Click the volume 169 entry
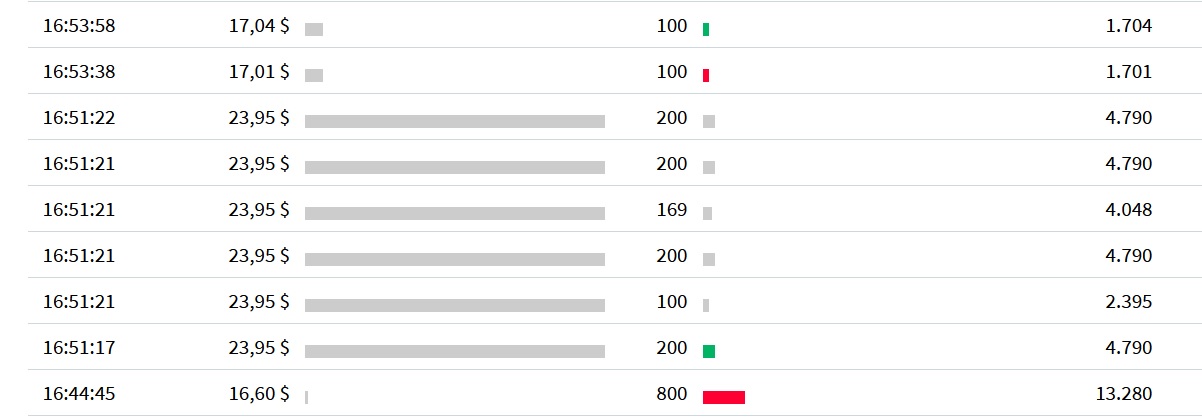 pyautogui.click(x=672, y=210)
